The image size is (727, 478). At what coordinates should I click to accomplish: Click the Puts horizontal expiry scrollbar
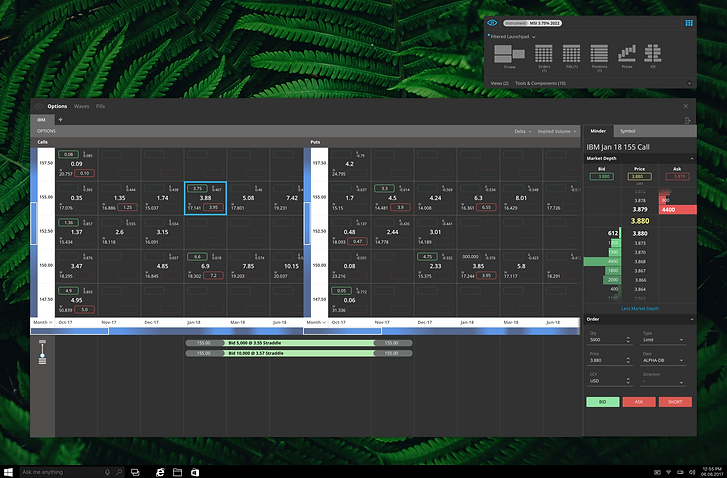point(441,331)
